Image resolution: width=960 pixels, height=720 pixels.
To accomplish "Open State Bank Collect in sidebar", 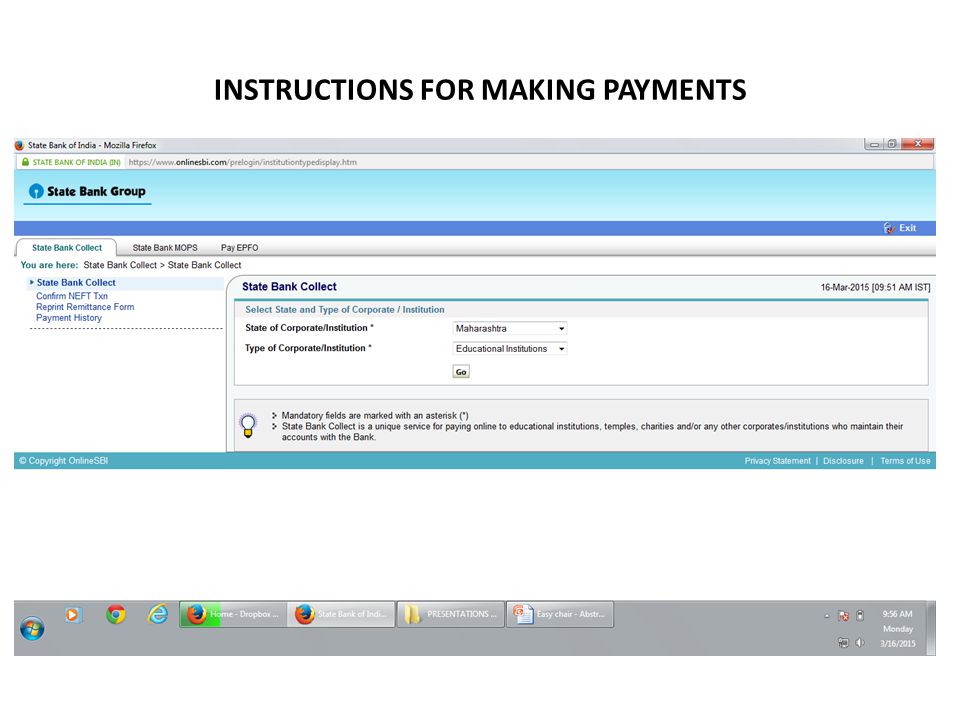I will pyautogui.click(x=76, y=283).
